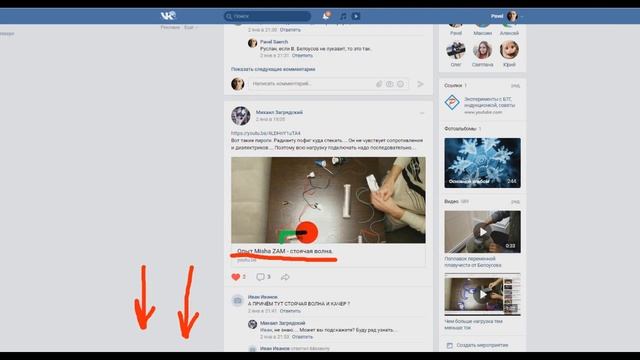Click the 'Видео' section header
640x360 pixels.
(x=451, y=202)
